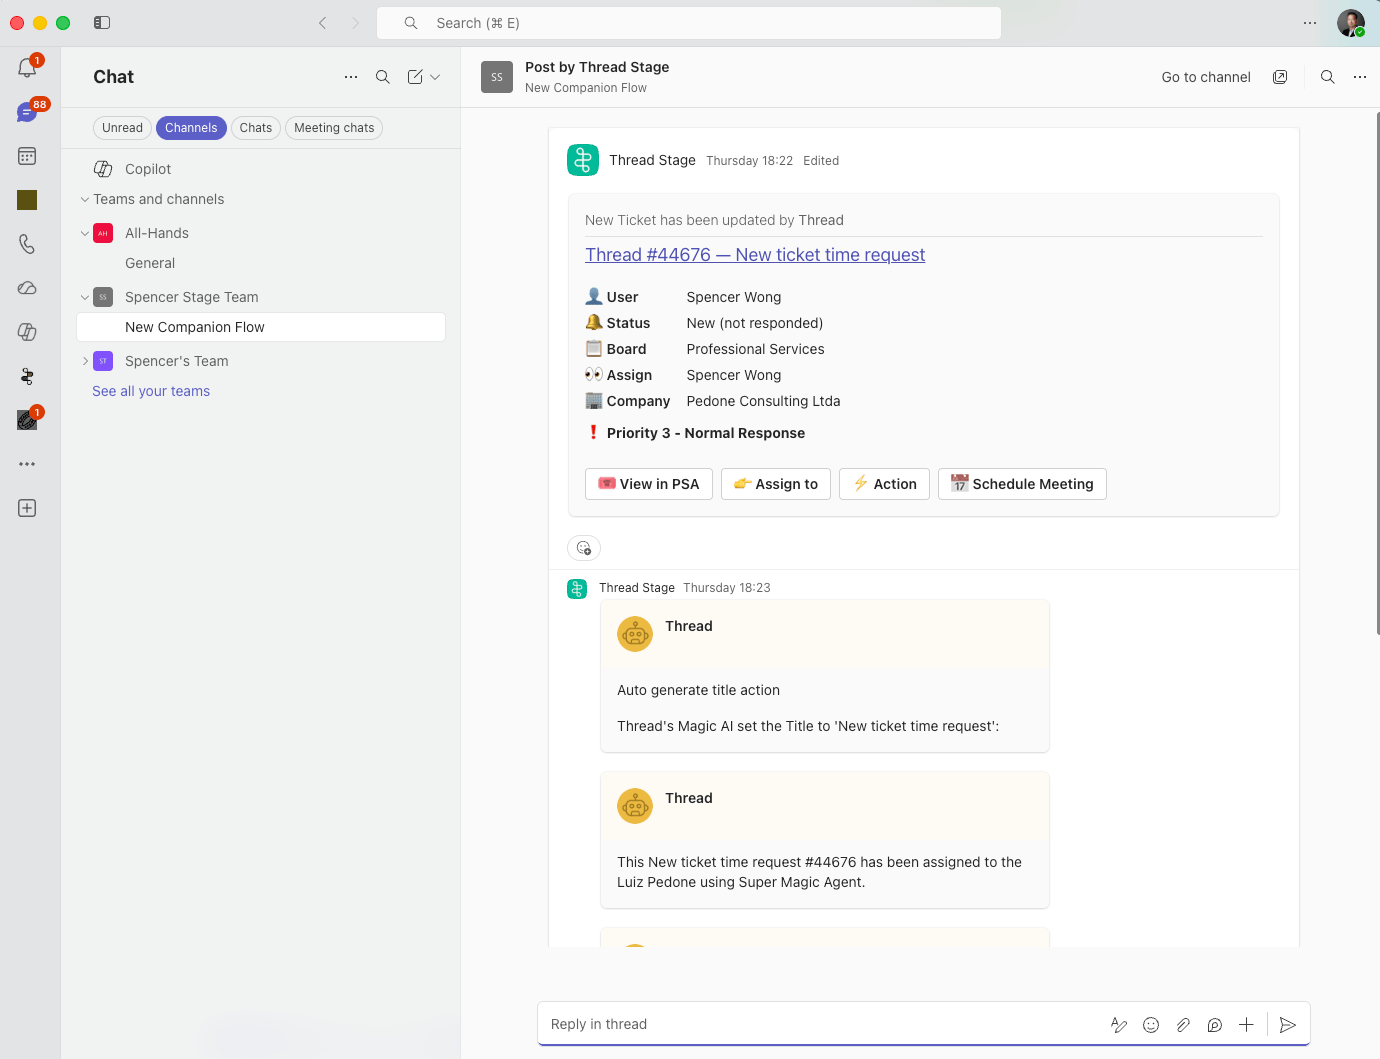Open the Loop component icon in reply box
This screenshot has width=1380, height=1059.
tap(1215, 1025)
